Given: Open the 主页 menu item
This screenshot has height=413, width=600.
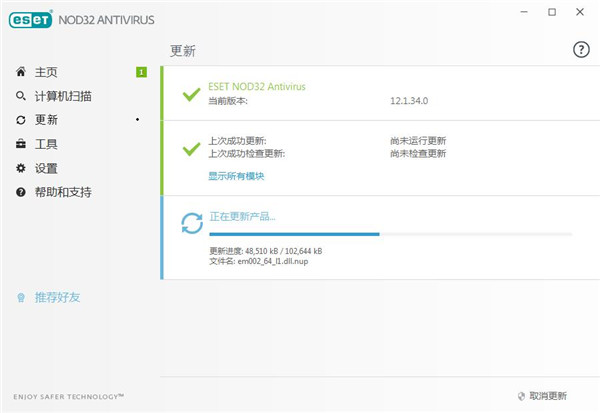Looking at the screenshot, I should click(46, 72).
